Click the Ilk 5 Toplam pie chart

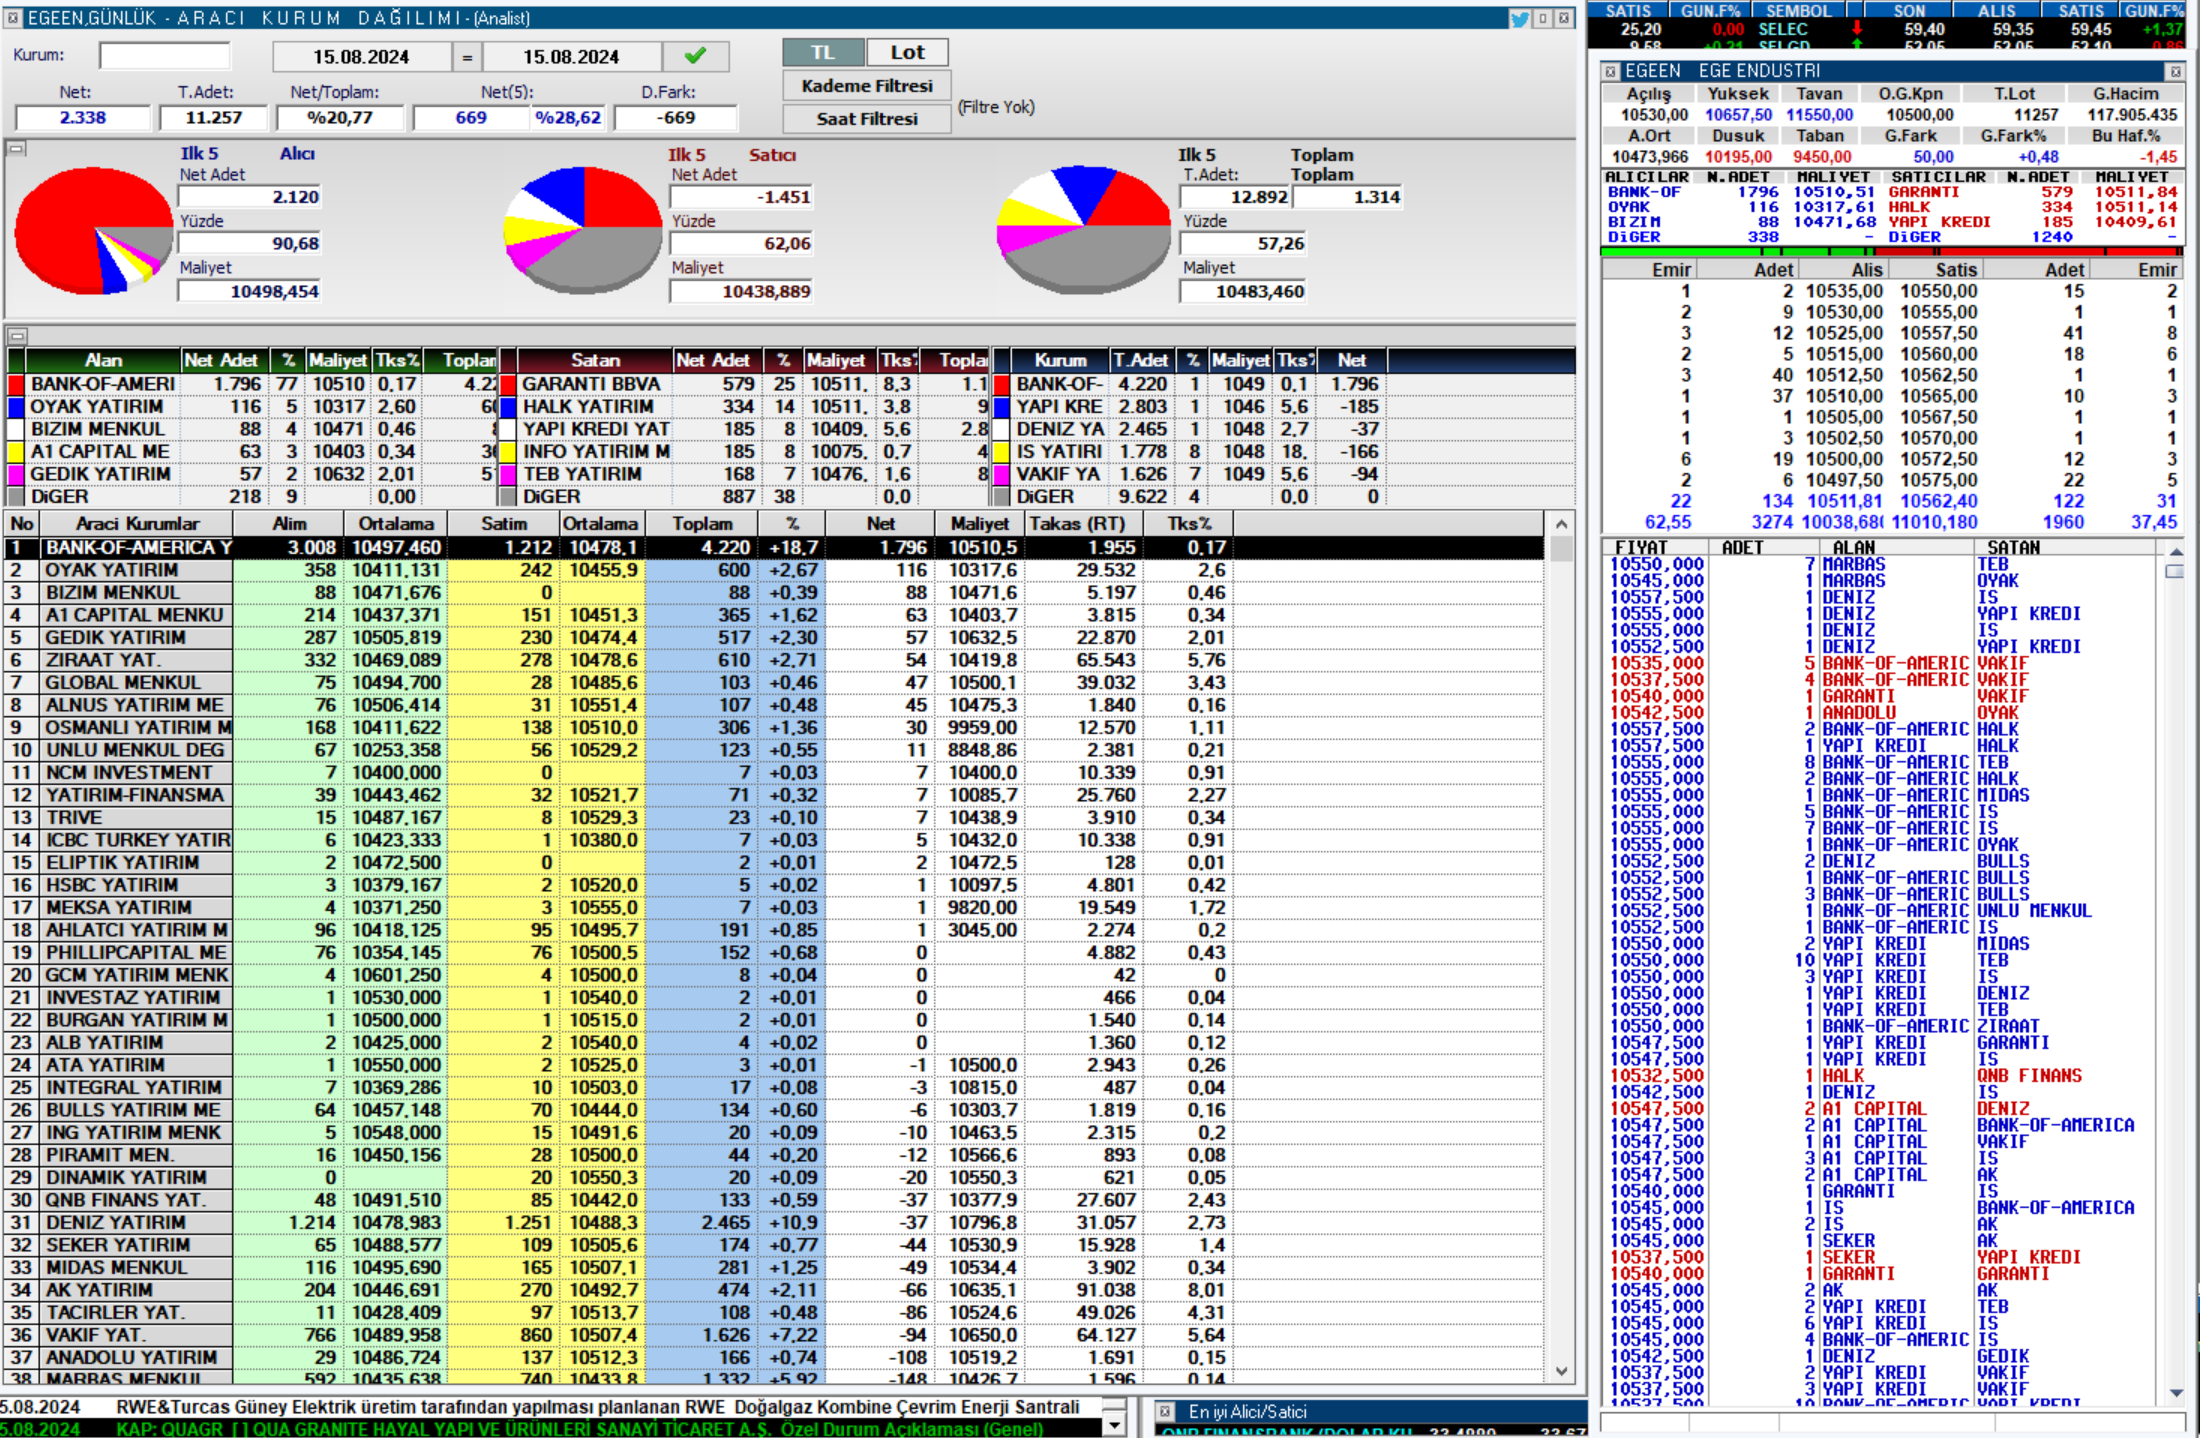(1083, 231)
